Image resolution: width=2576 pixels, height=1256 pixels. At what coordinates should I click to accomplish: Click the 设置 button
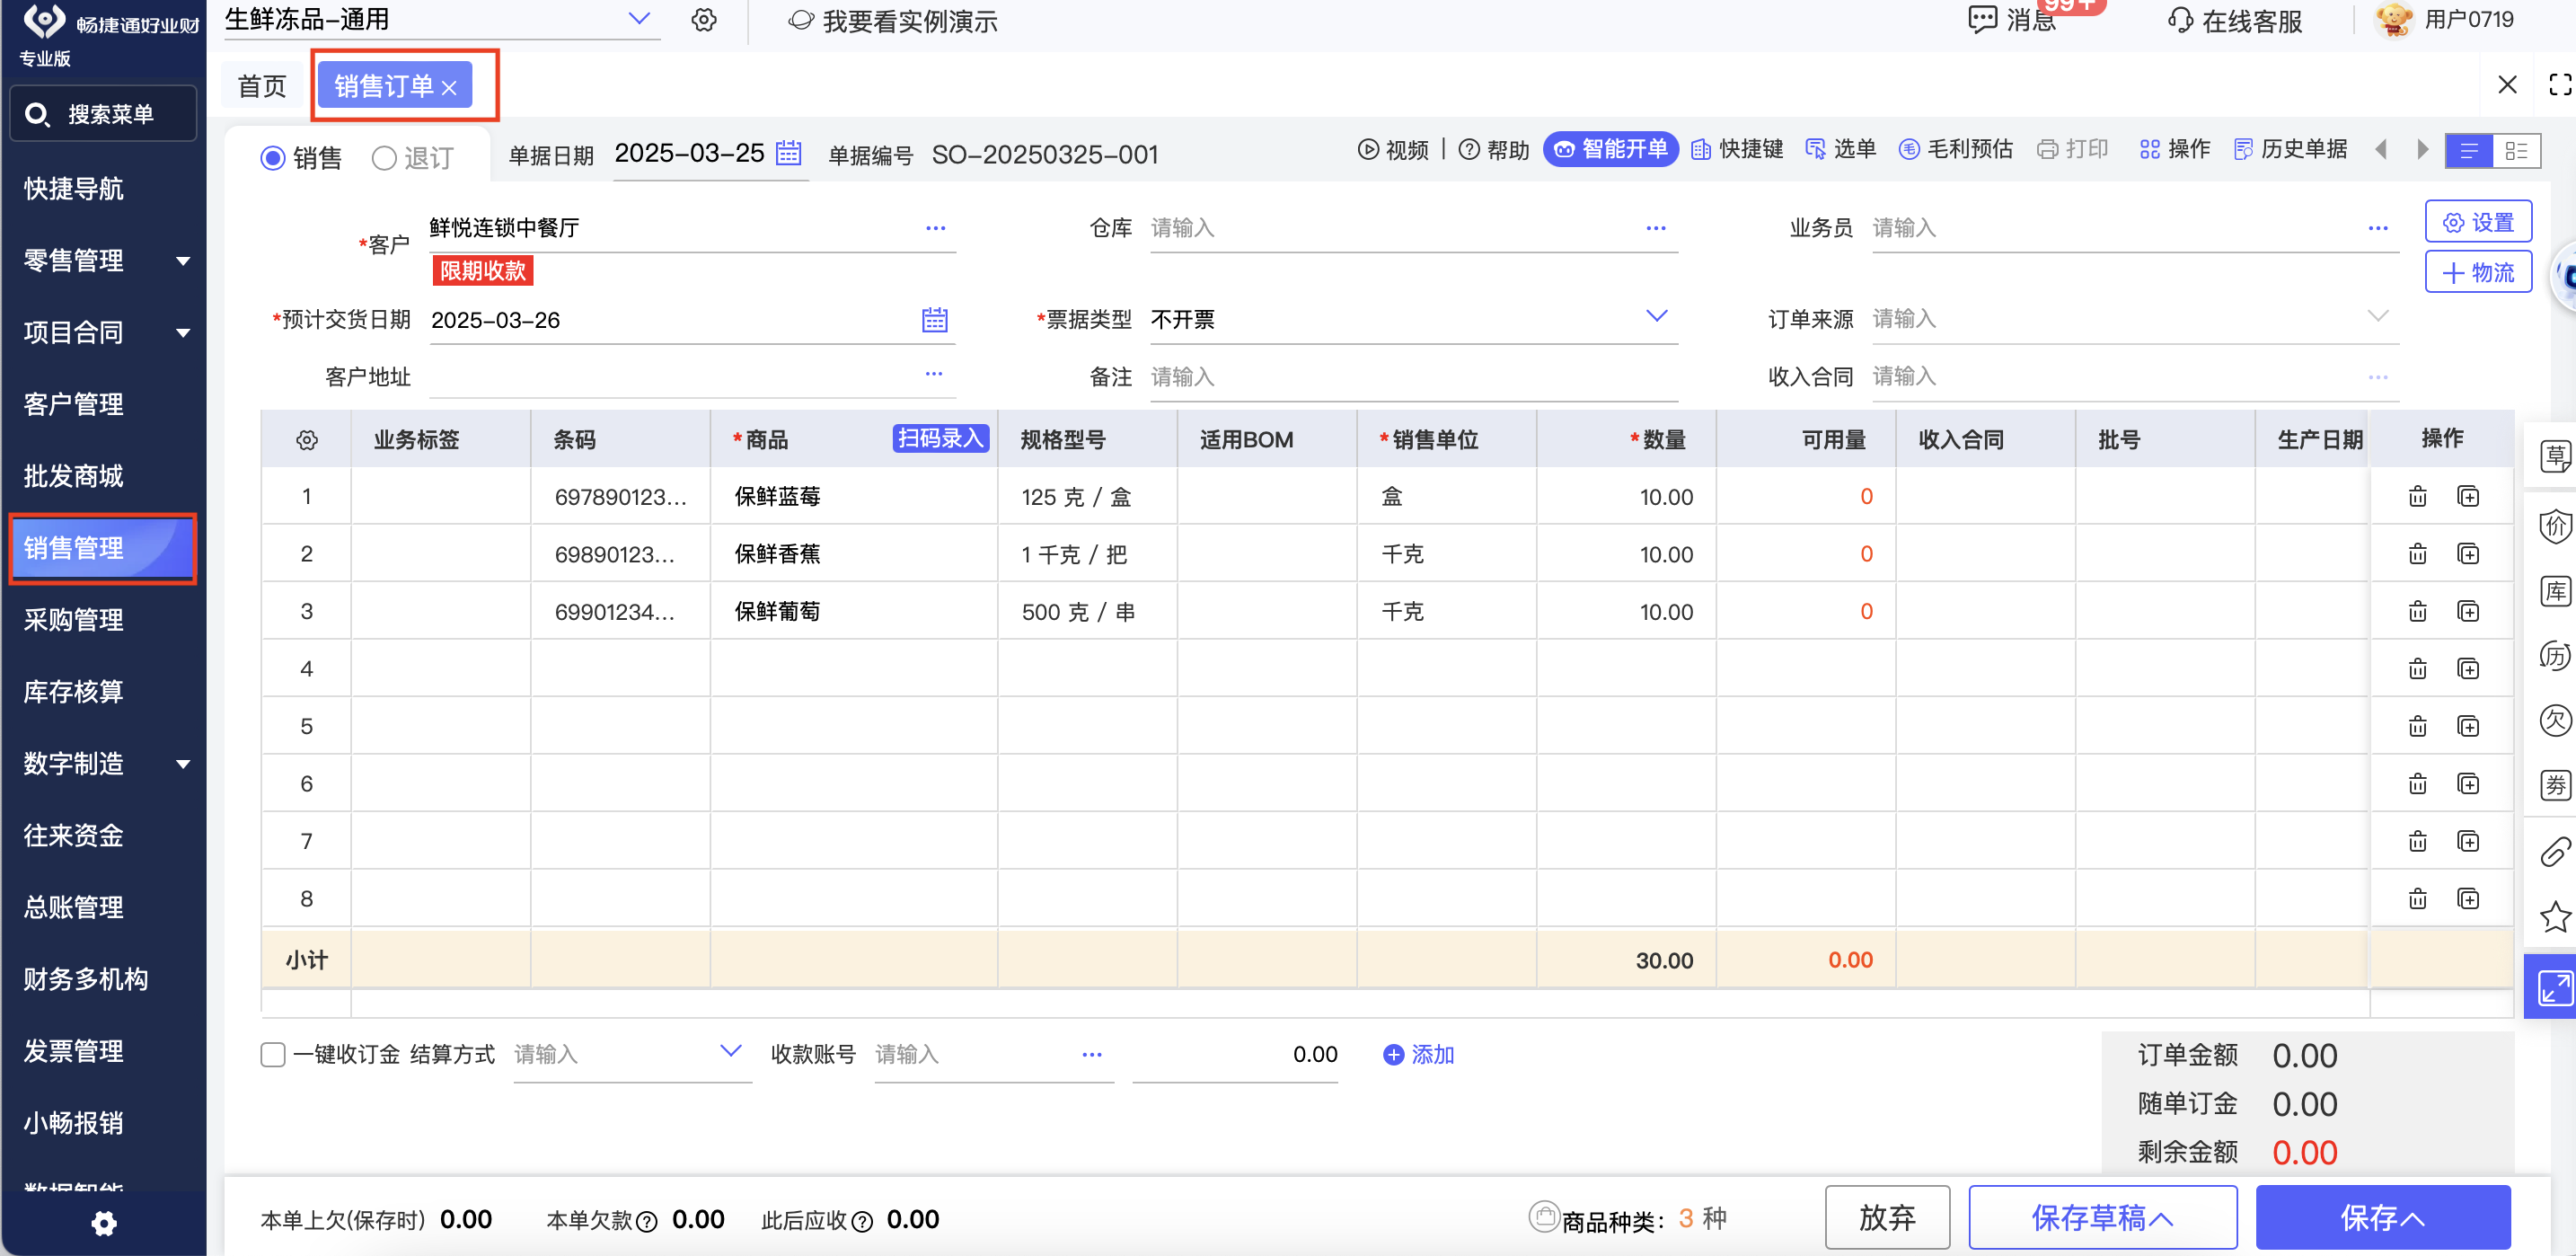click(2477, 222)
